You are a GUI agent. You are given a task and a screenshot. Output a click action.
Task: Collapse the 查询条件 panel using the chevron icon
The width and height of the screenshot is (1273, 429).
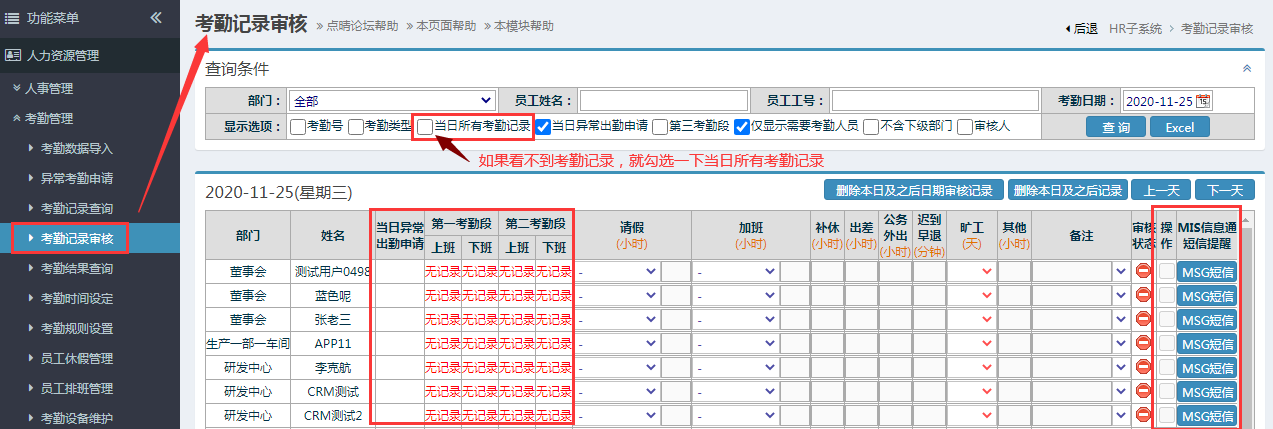(1246, 69)
